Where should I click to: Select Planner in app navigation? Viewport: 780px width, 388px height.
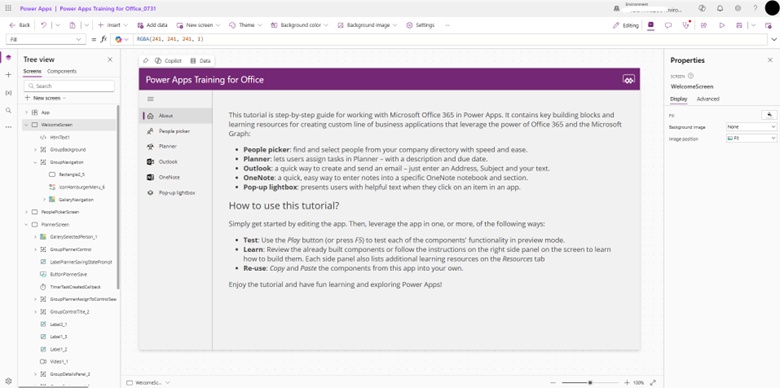click(x=176, y=146)
